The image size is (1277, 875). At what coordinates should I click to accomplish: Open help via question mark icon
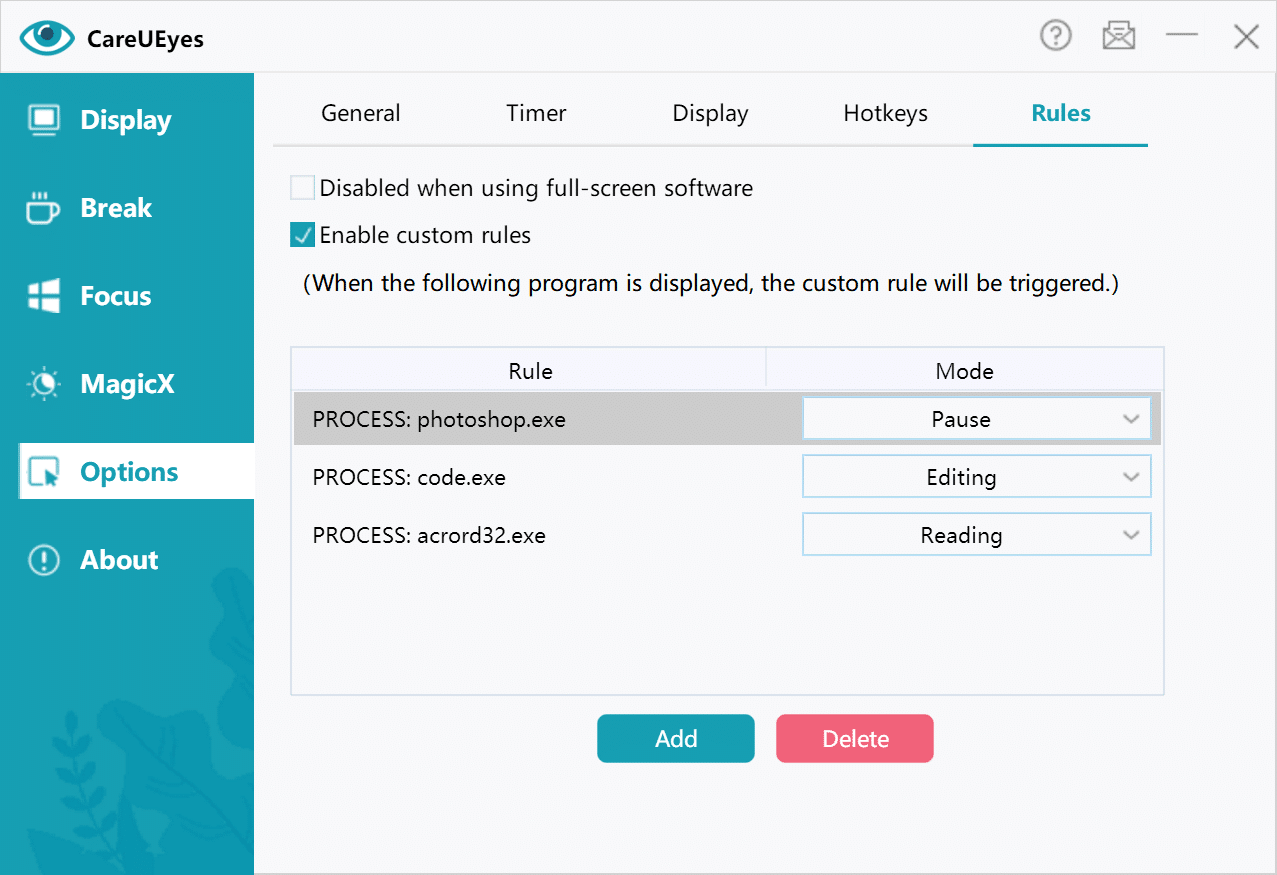pyautogui.click(x=1055, y=37)
